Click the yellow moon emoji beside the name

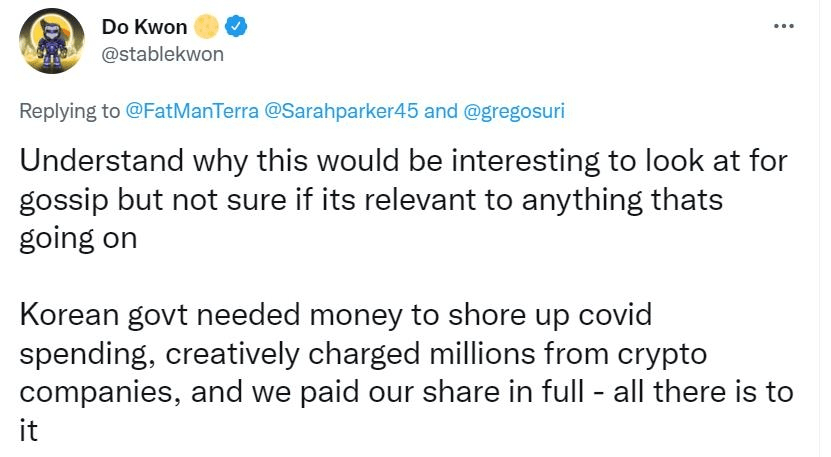coord(206,27)
